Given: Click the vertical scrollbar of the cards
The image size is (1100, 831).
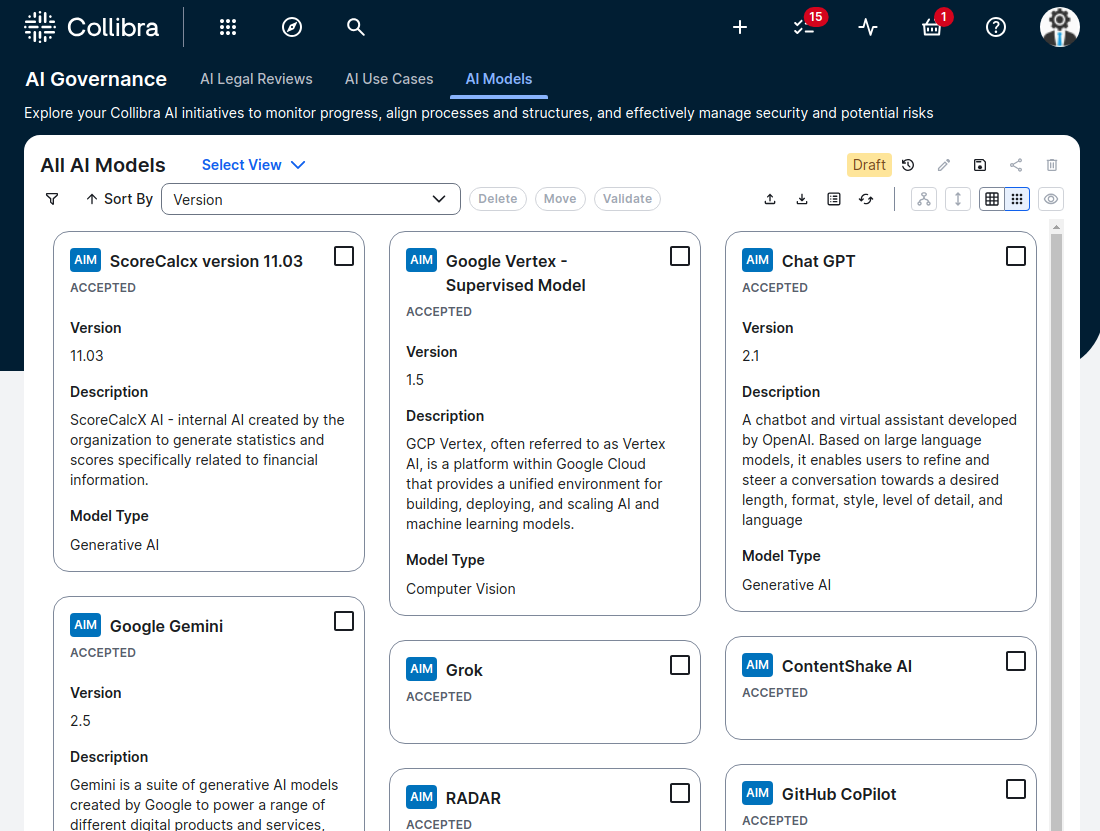Looking at the screenshot, I should 1056,500.
